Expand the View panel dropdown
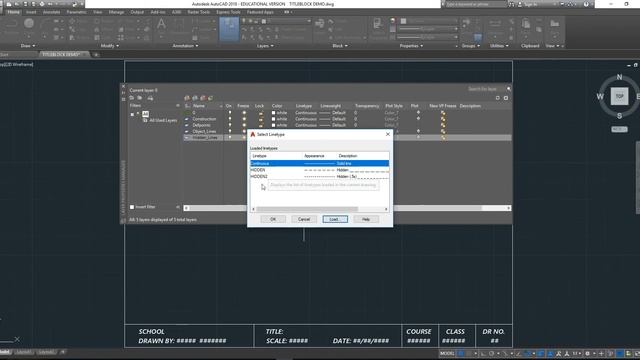The image size is (640, 360). [553, 46]
